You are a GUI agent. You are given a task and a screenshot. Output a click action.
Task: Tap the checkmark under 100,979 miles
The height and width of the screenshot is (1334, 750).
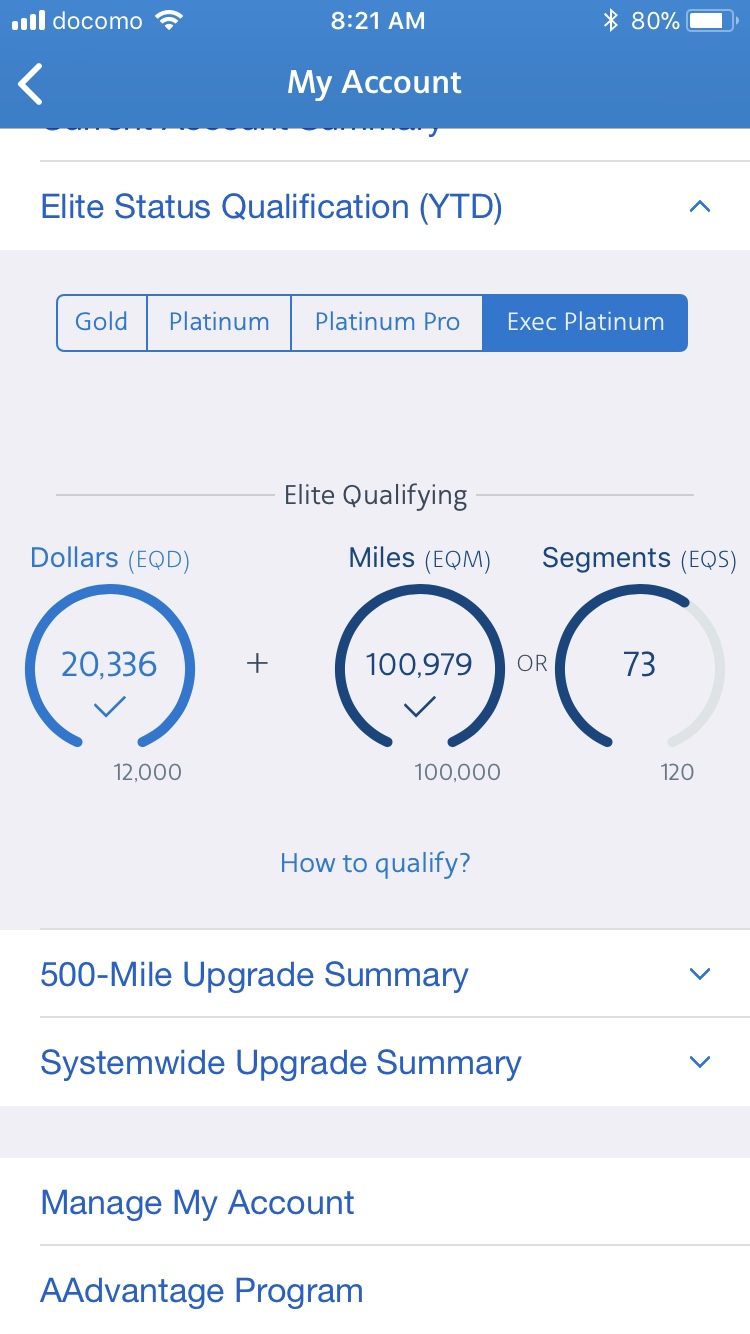(x=419, y=707)
